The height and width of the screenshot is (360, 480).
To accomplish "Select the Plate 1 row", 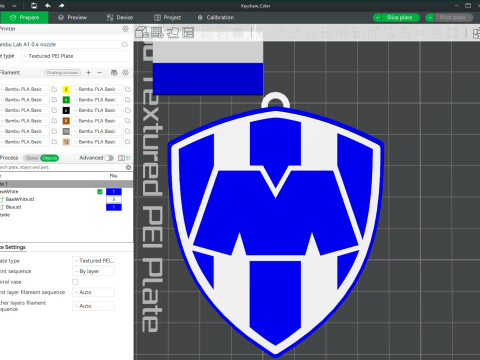I will [66, 184].
